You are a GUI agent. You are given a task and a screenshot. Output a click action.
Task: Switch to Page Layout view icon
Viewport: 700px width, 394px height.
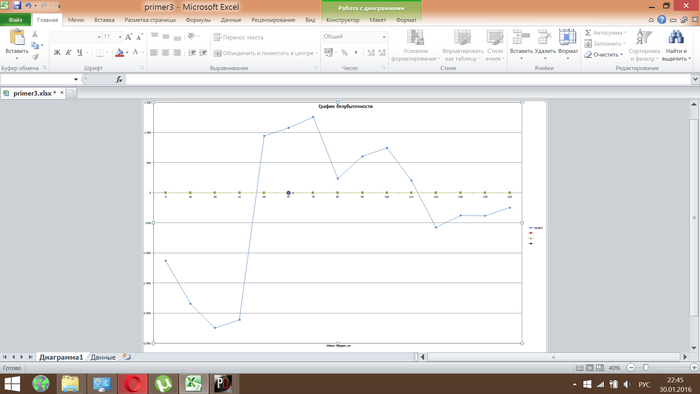(x=590, y=368)
